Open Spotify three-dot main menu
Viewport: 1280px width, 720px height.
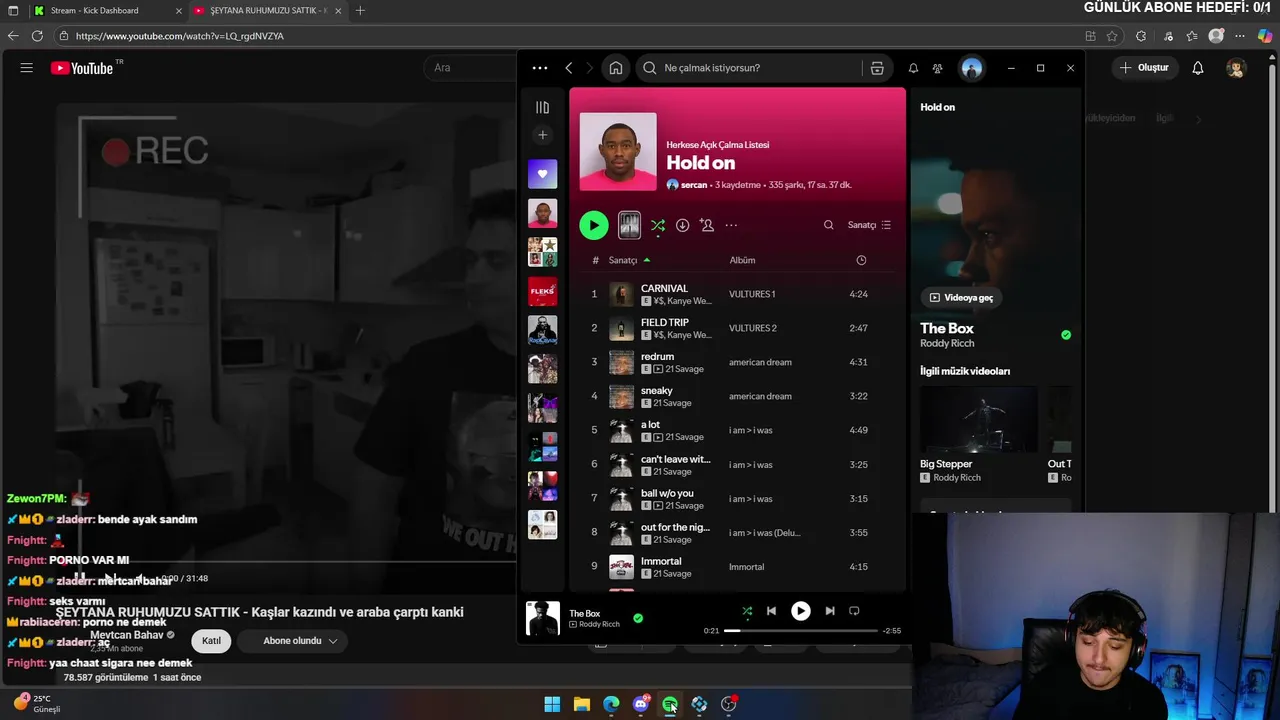540,68
